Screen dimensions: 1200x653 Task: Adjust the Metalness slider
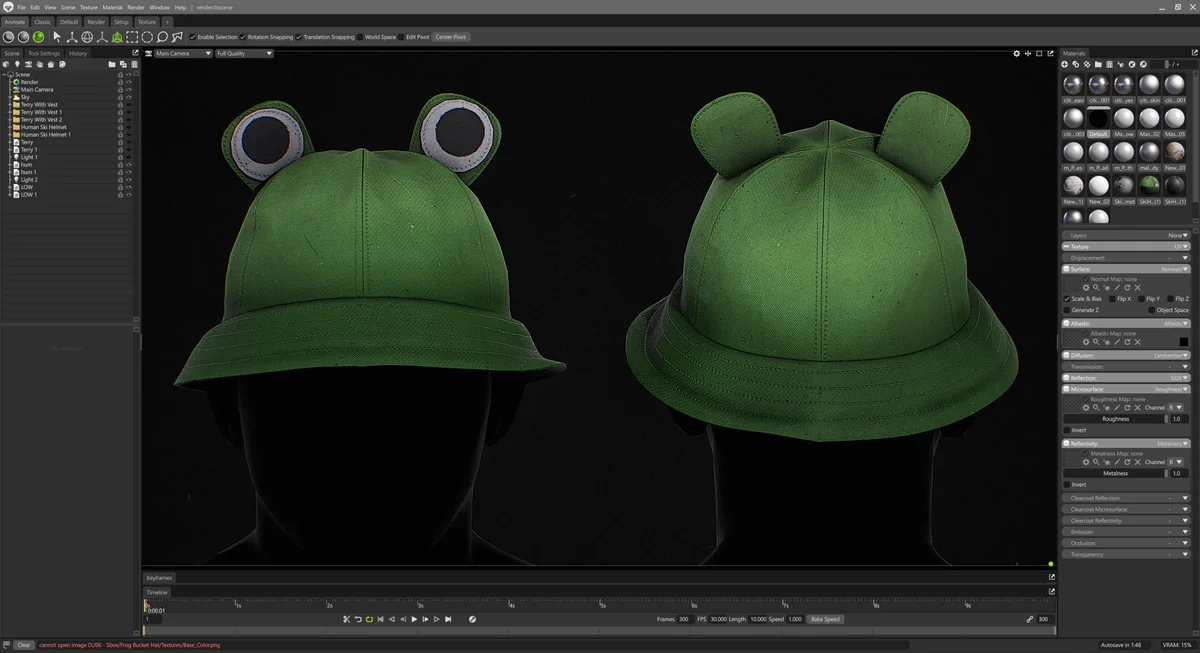pyautogui.click(x=1114, y=473)
